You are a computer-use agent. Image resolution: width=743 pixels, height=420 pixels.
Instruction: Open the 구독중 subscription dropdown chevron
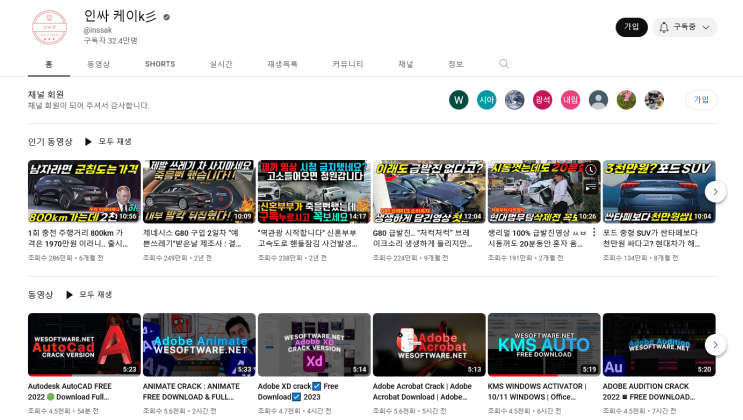[x=706, y=27]
